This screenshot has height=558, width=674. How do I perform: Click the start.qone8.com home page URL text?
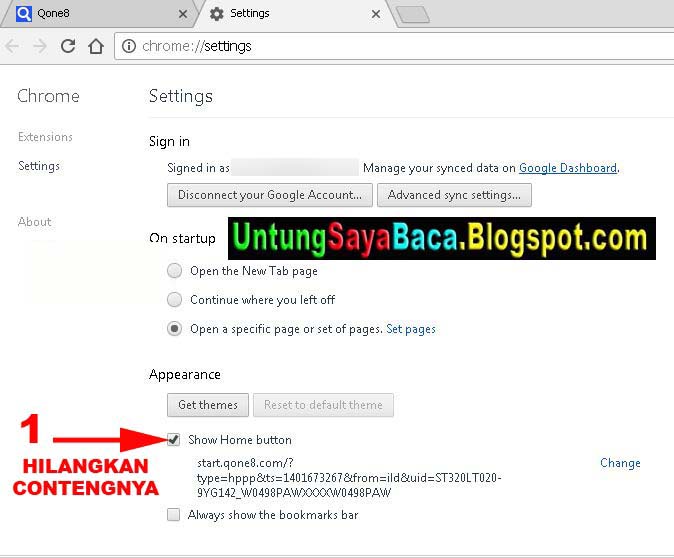[x=349, y=478]
